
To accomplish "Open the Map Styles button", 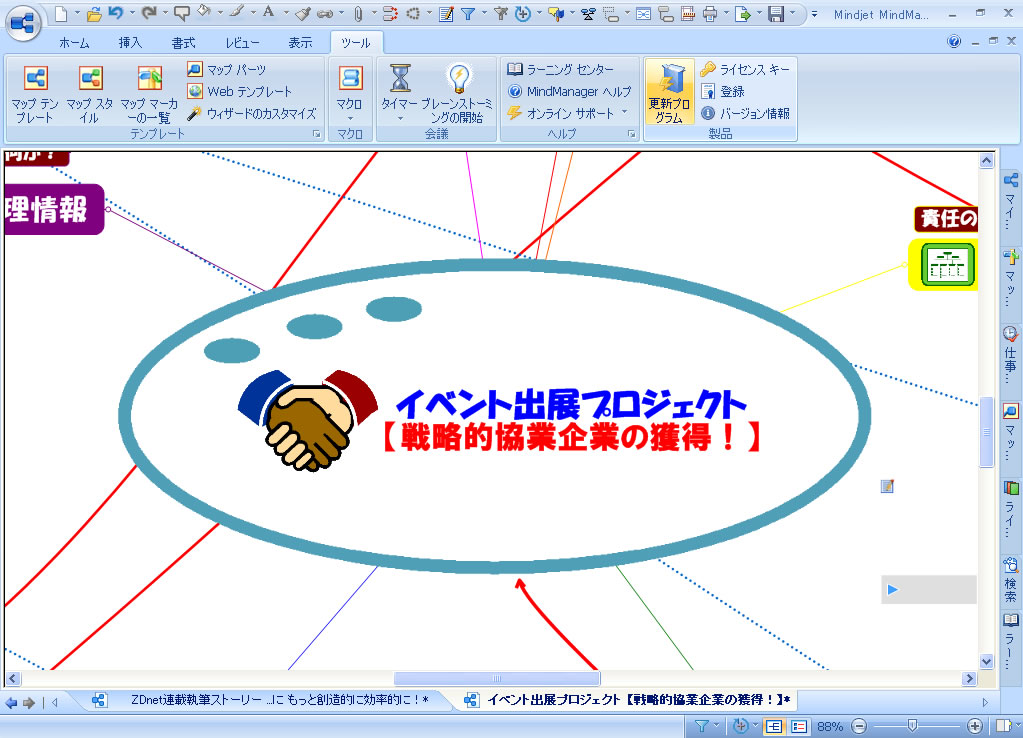I will (90, 95).
